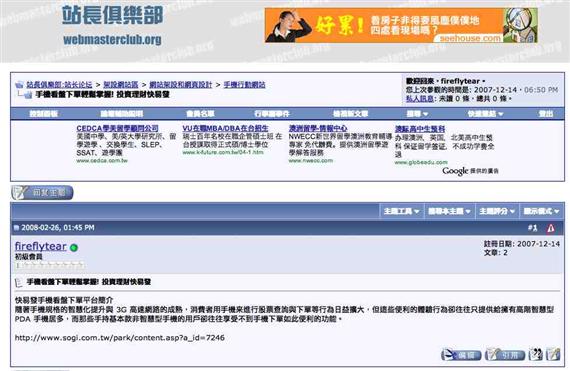
Task: Open the Quick Links navbar menu
Action: [x=485, y=114]
